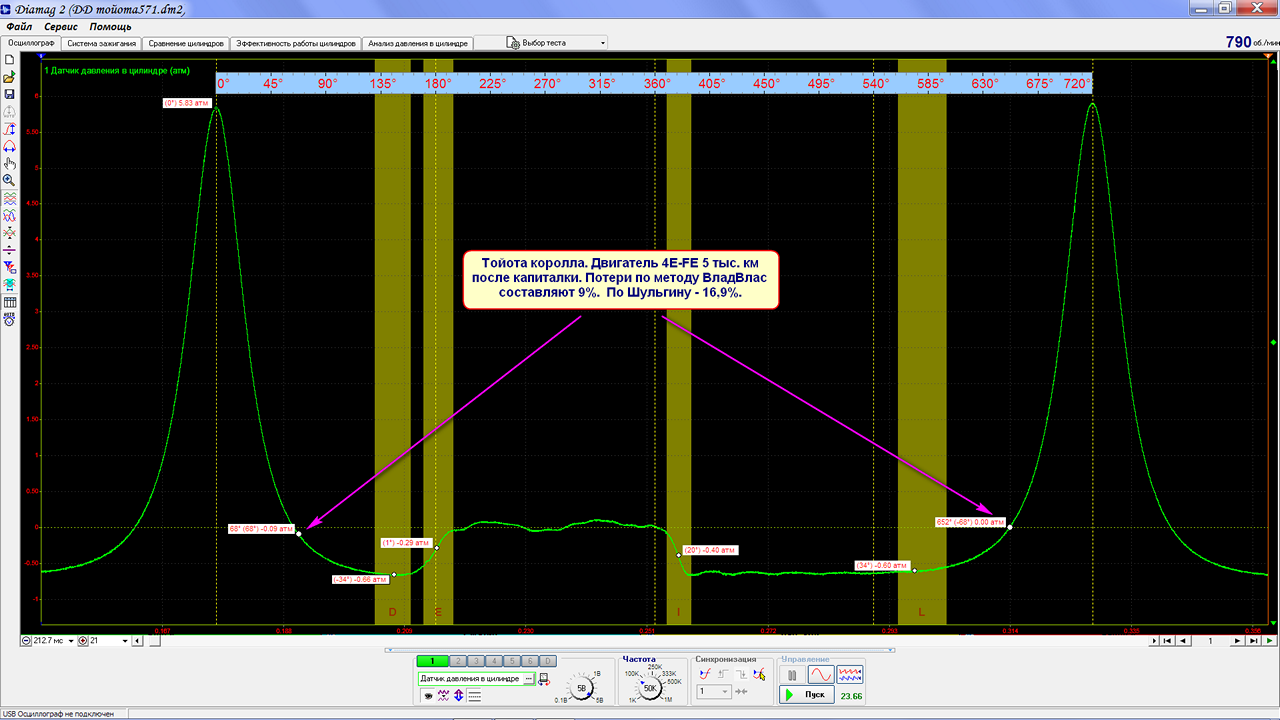The image size is (1280, 720).
Task: Adjust the voltage range knob labeled 5В
Action: [x=582, y=688]
